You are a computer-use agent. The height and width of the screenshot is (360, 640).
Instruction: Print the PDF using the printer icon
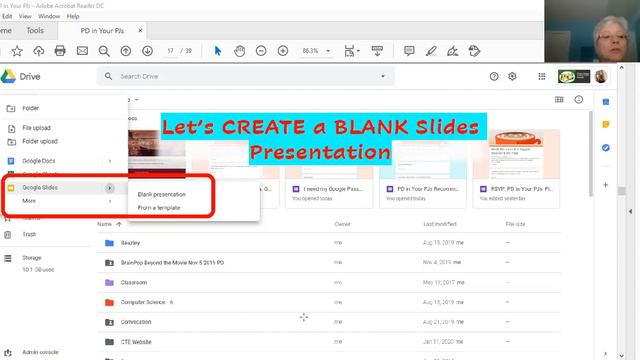[60, 51]
